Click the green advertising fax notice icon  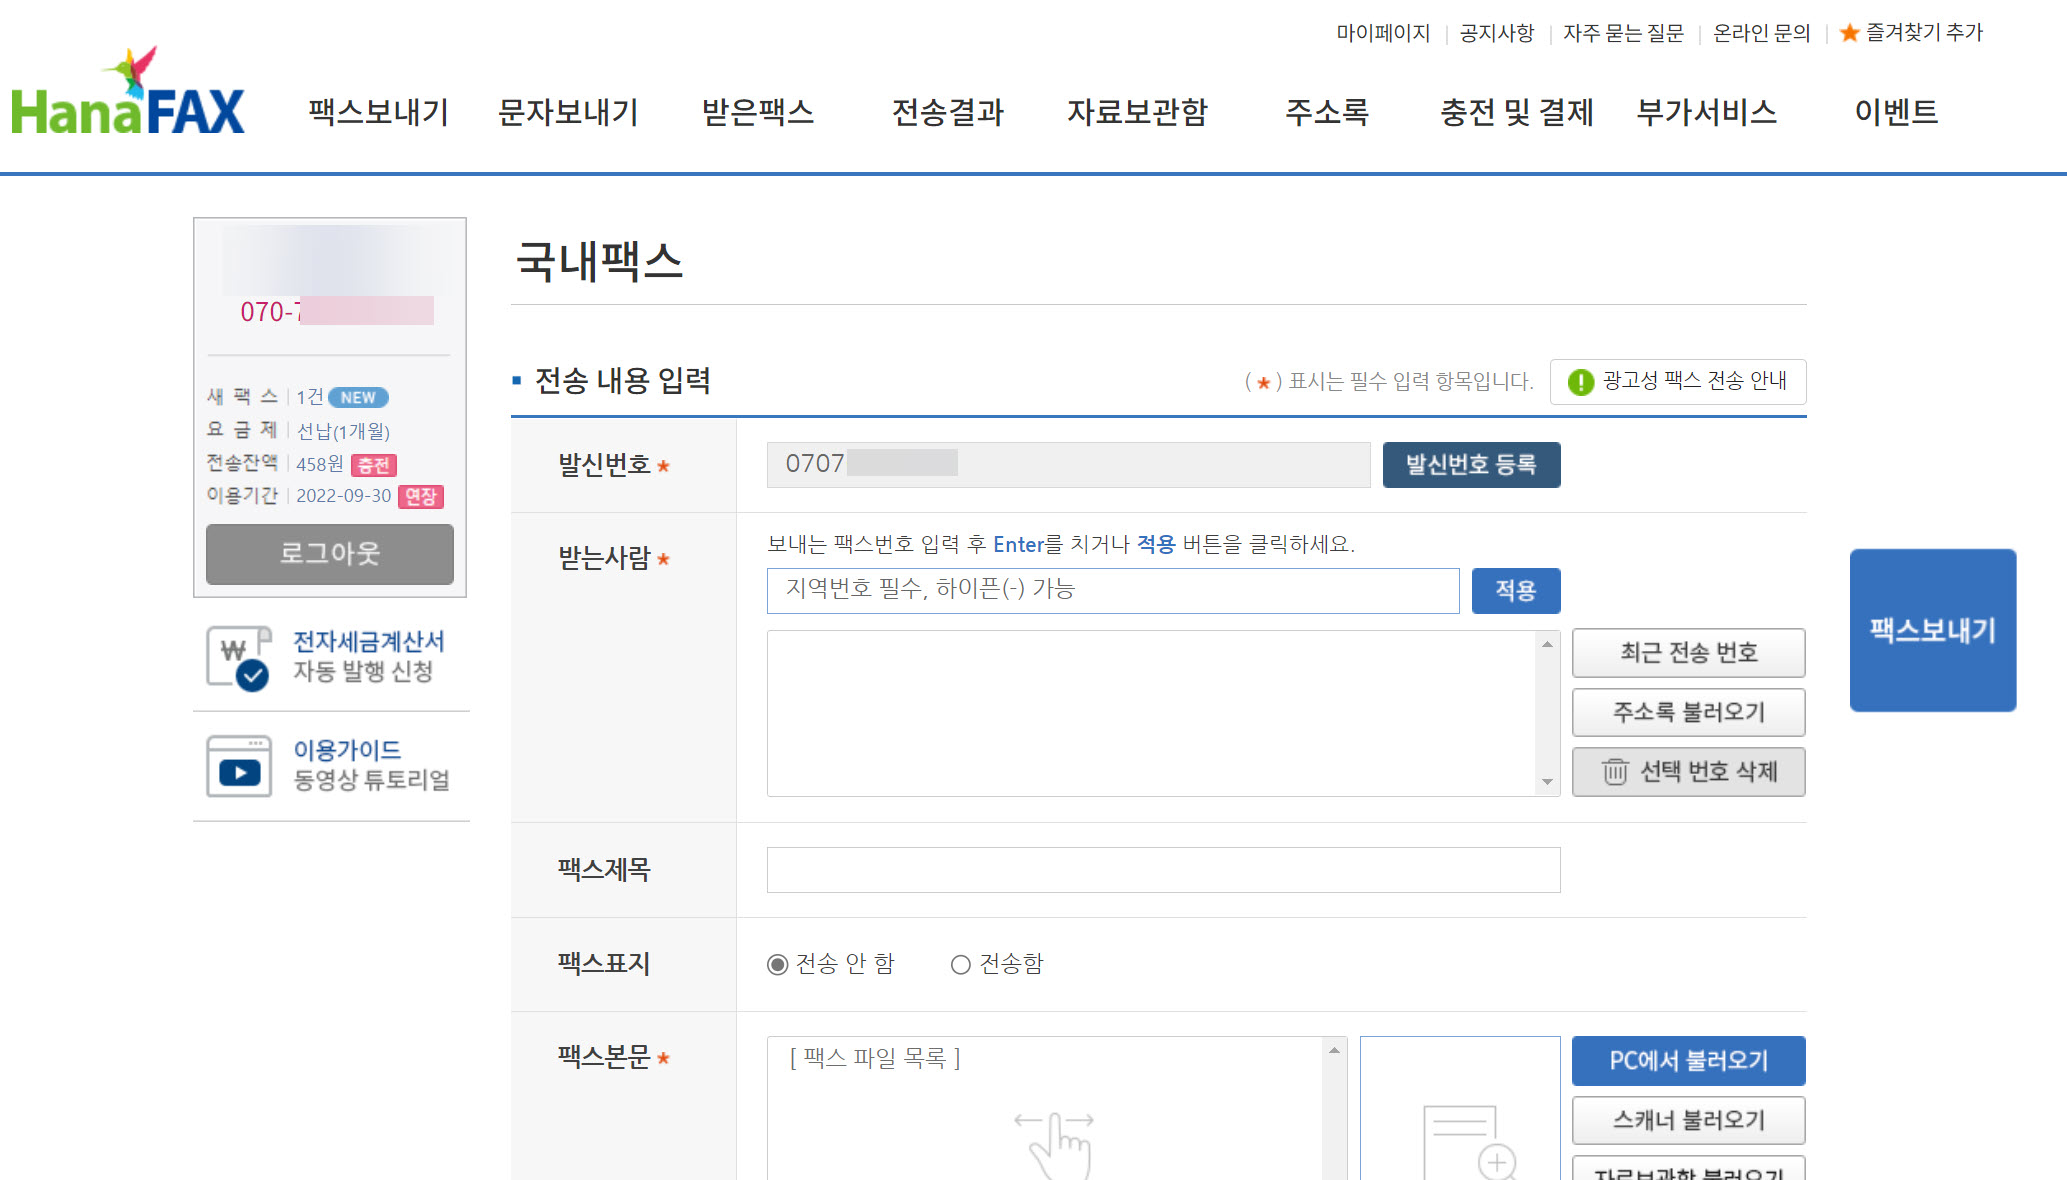pyautogui.click(x=1580, y=382)
